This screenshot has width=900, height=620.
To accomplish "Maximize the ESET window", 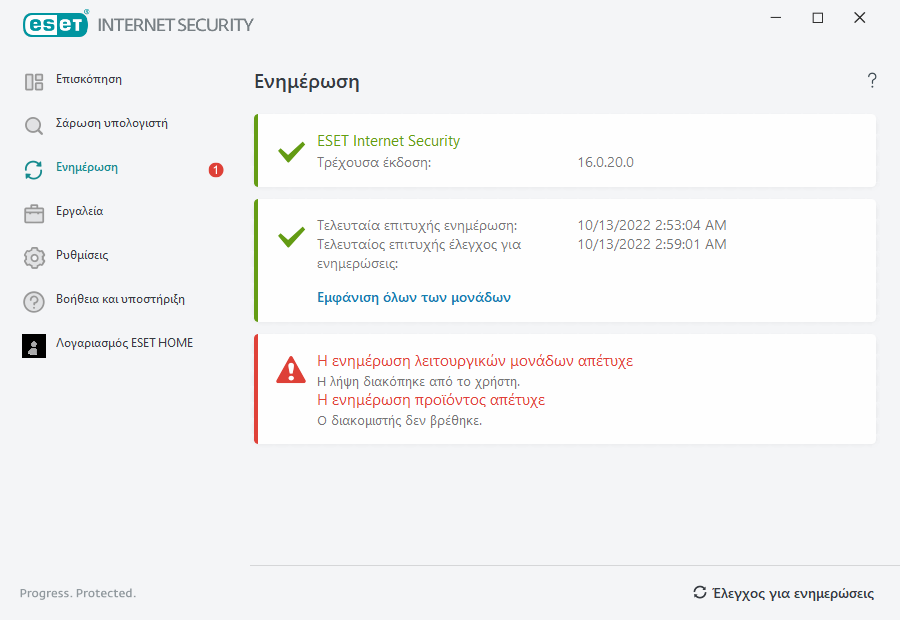I will tap(818, 18).
